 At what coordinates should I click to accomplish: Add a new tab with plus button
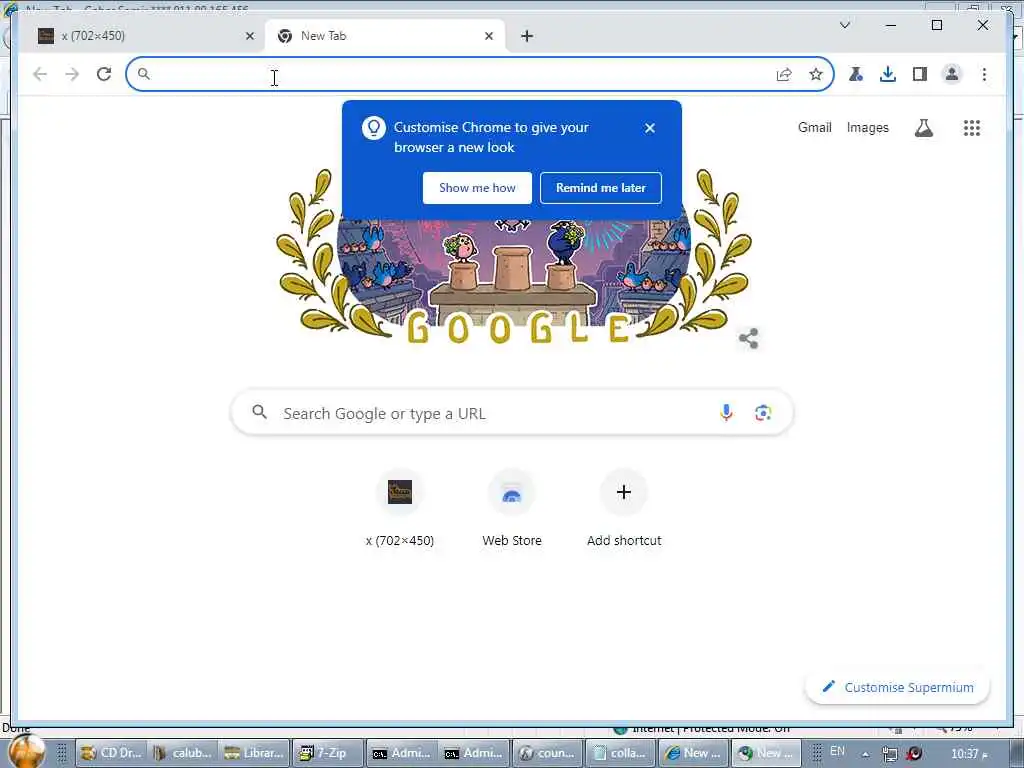pyautogui.click(x=527, y=36)
